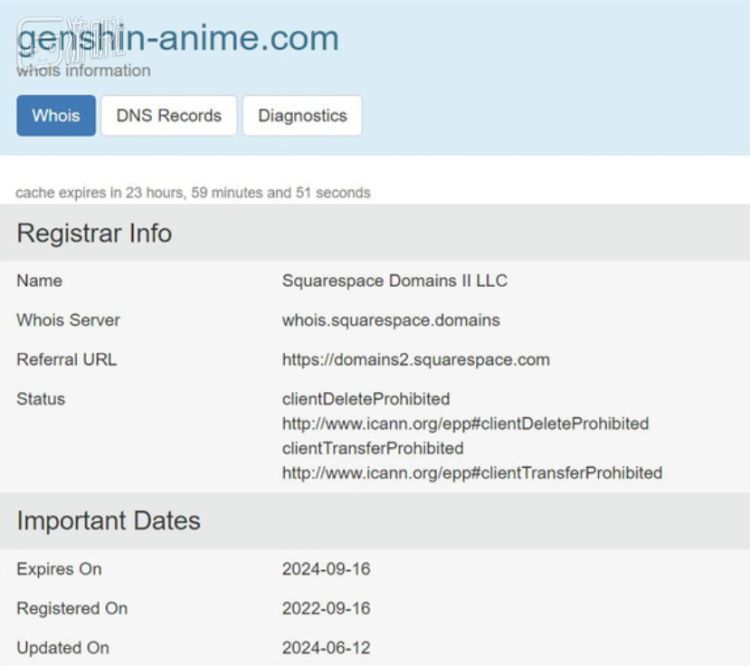Viewport: 750px width, 666px height.
Task: Click the whois information subtitle
Action: 83,70
